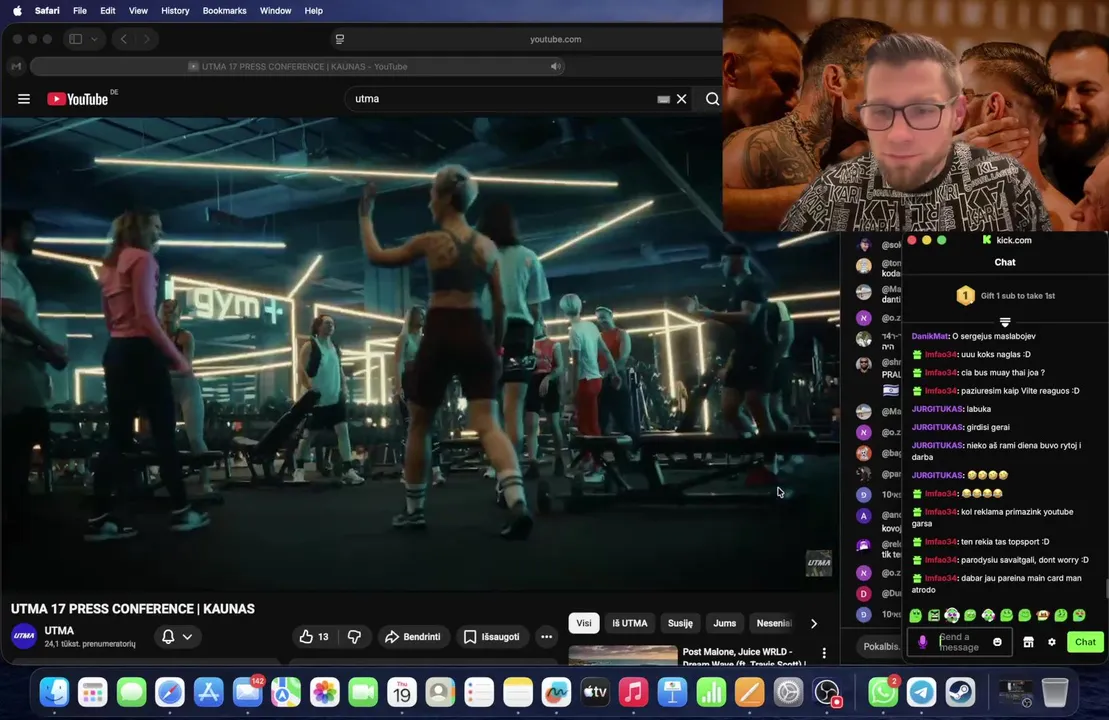Insert the first green emote in Kick emote row
The image size is (1109, 720).
coord(916,615)
